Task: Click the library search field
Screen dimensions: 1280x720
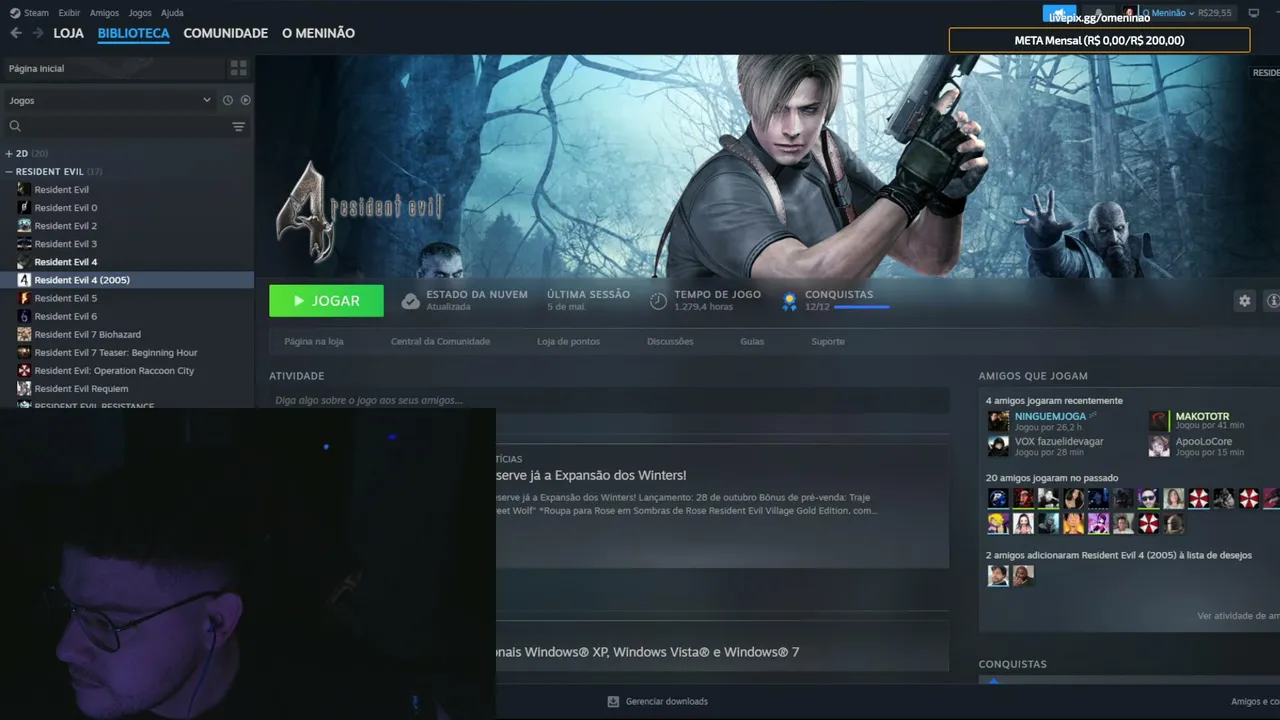Action: coord(127,126)
